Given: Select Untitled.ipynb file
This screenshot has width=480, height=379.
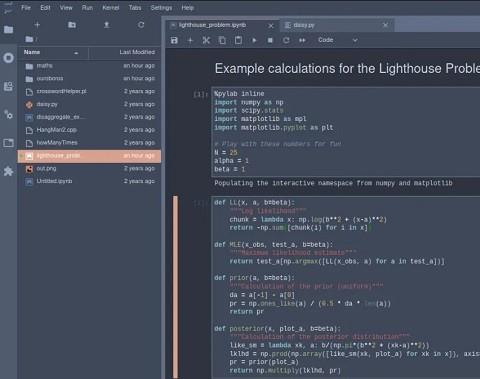Looking at the screenshot, I should (x=89, y=181).
